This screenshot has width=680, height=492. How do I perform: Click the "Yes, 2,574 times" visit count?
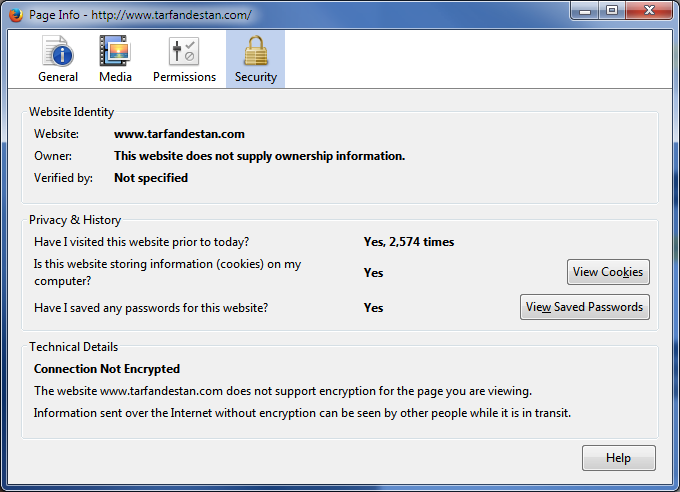coord(408,242)
